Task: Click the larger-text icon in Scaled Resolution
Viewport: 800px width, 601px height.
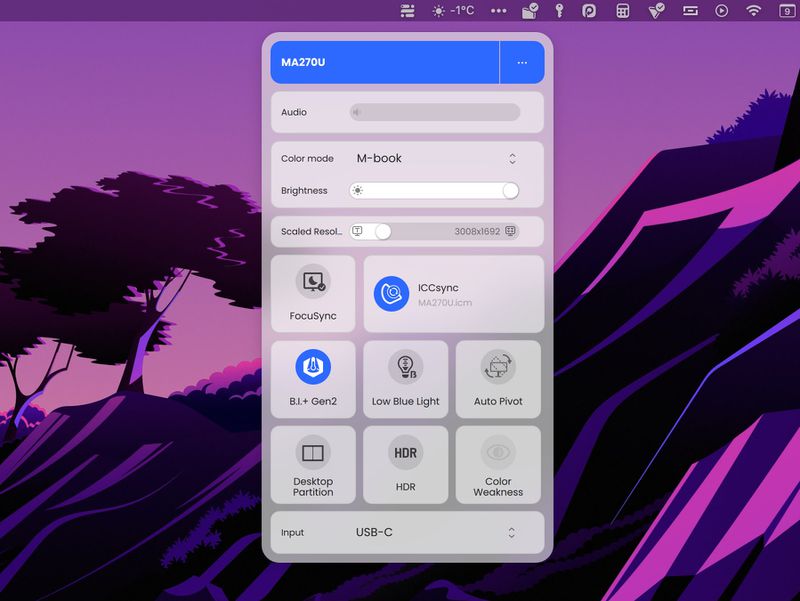Action: pyautogui.click(x=357, y=231)
